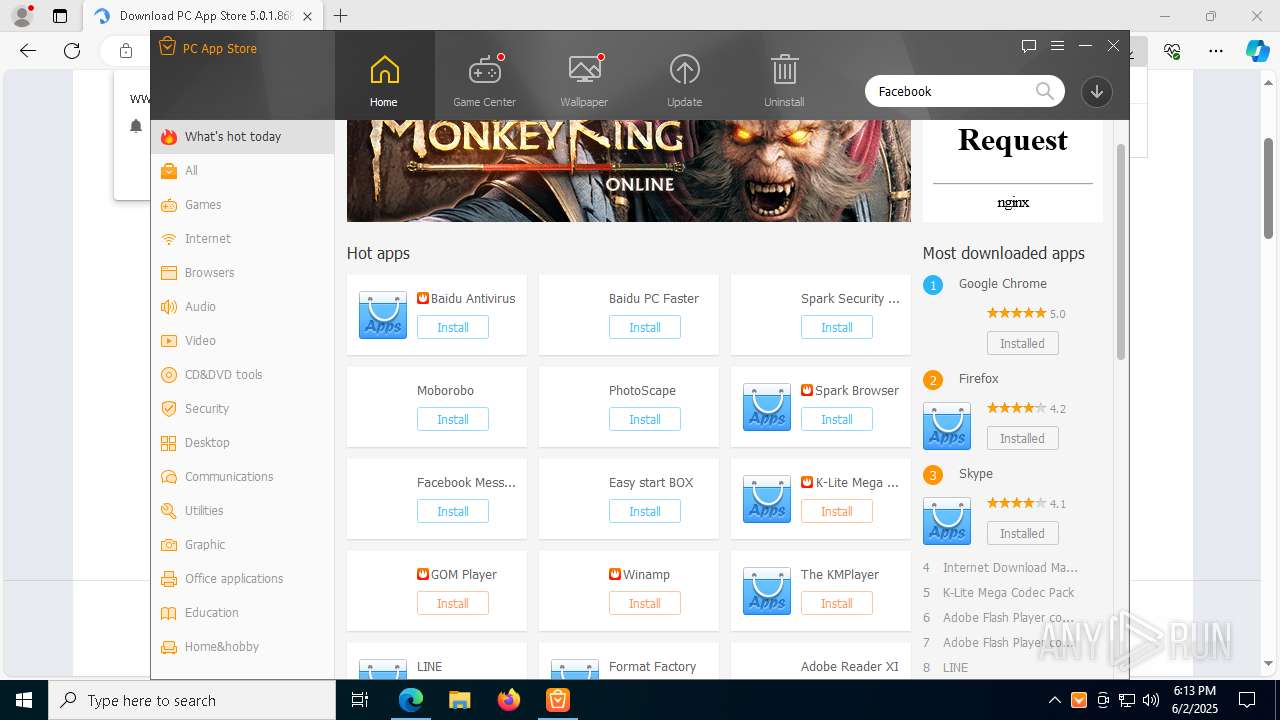Screen dimensions: 1280x720
Task: Open The KMPlayer app icon
Action: coord(767,591)
